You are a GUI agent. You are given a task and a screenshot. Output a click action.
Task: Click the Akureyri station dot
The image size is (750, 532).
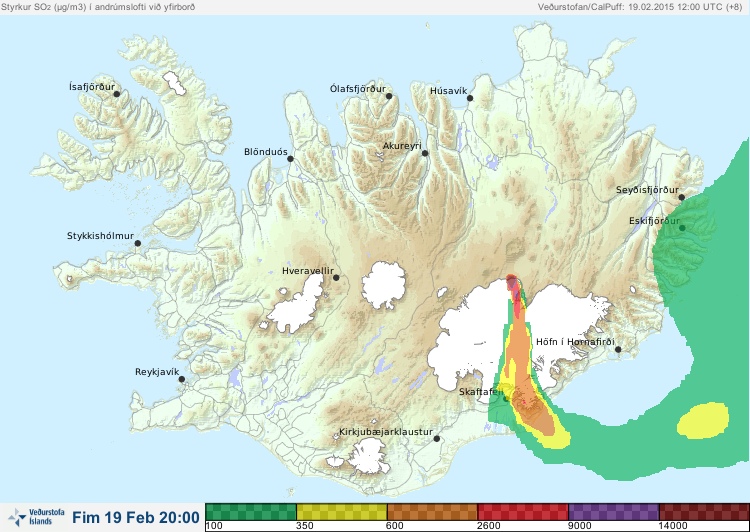click(425, 153)
